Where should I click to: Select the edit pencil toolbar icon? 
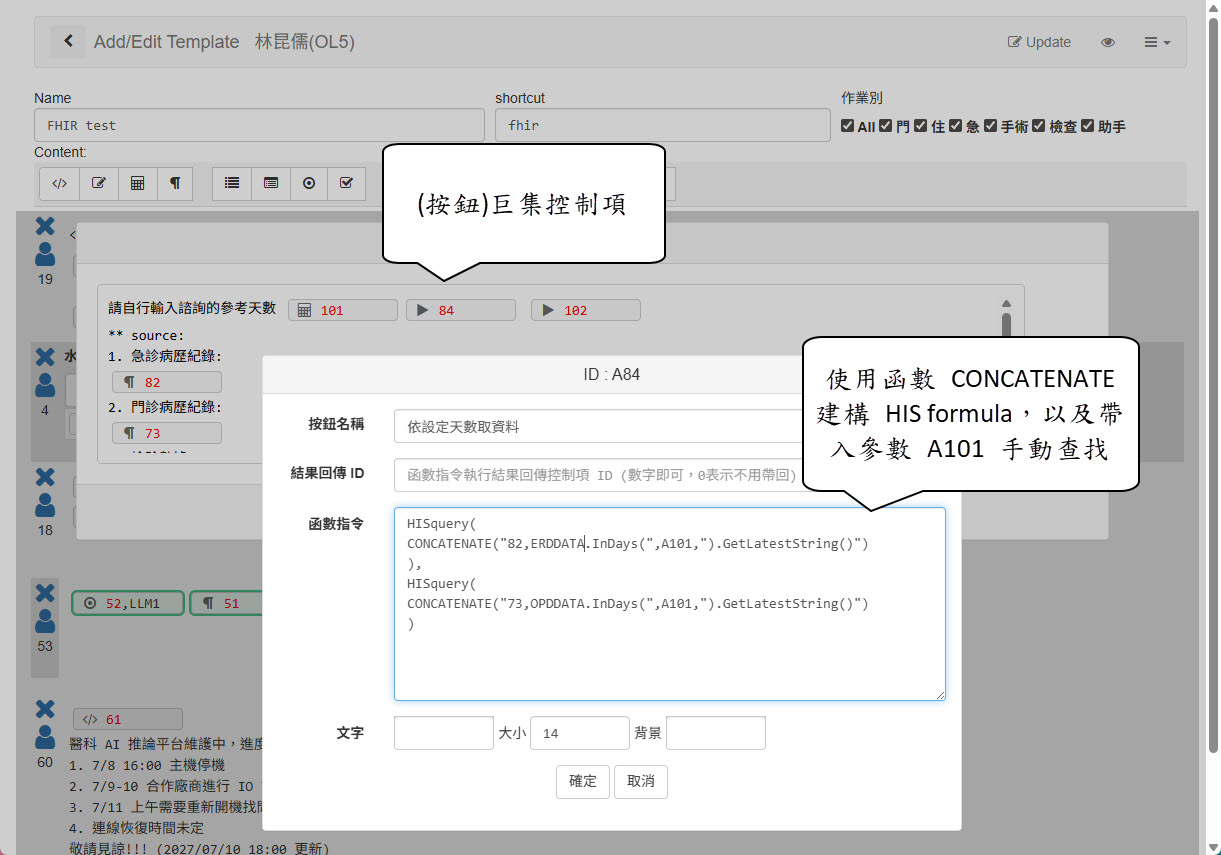coord(99,184)
